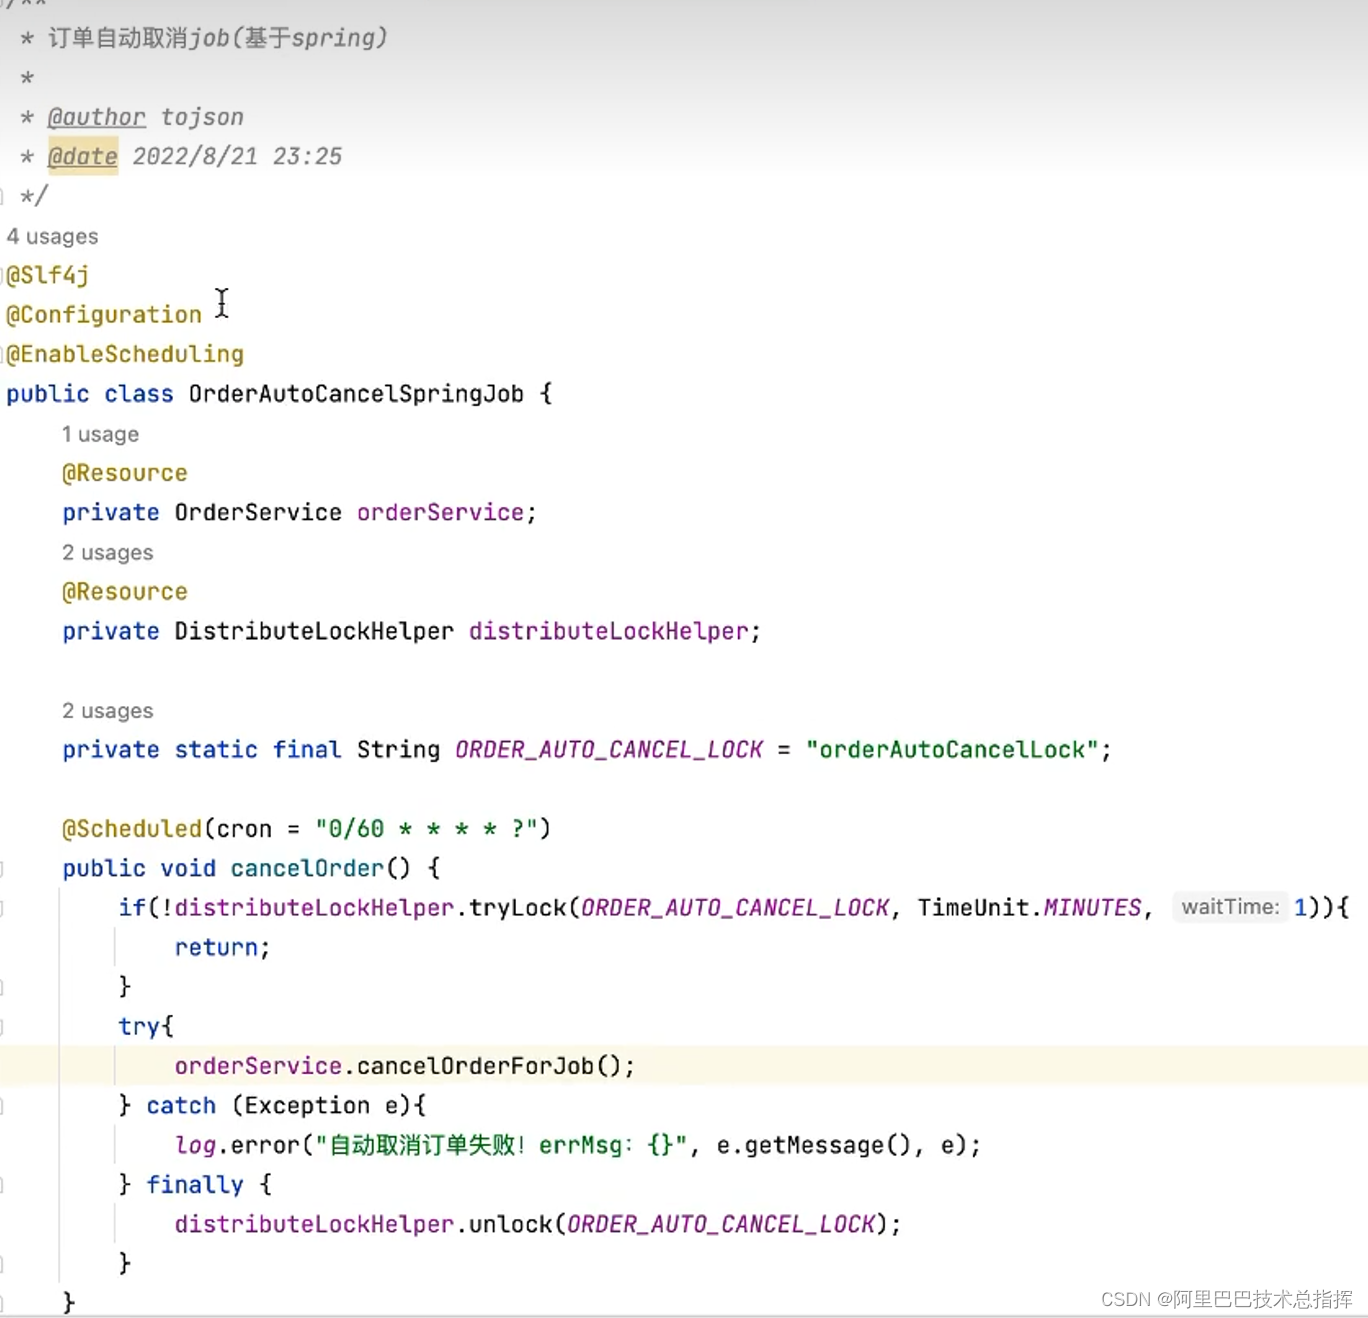Click ORDER_AUTO_CANCEL_LOCK in the constant declaration
This screenshot has width=1368, height=1318.
click(609, 750)
